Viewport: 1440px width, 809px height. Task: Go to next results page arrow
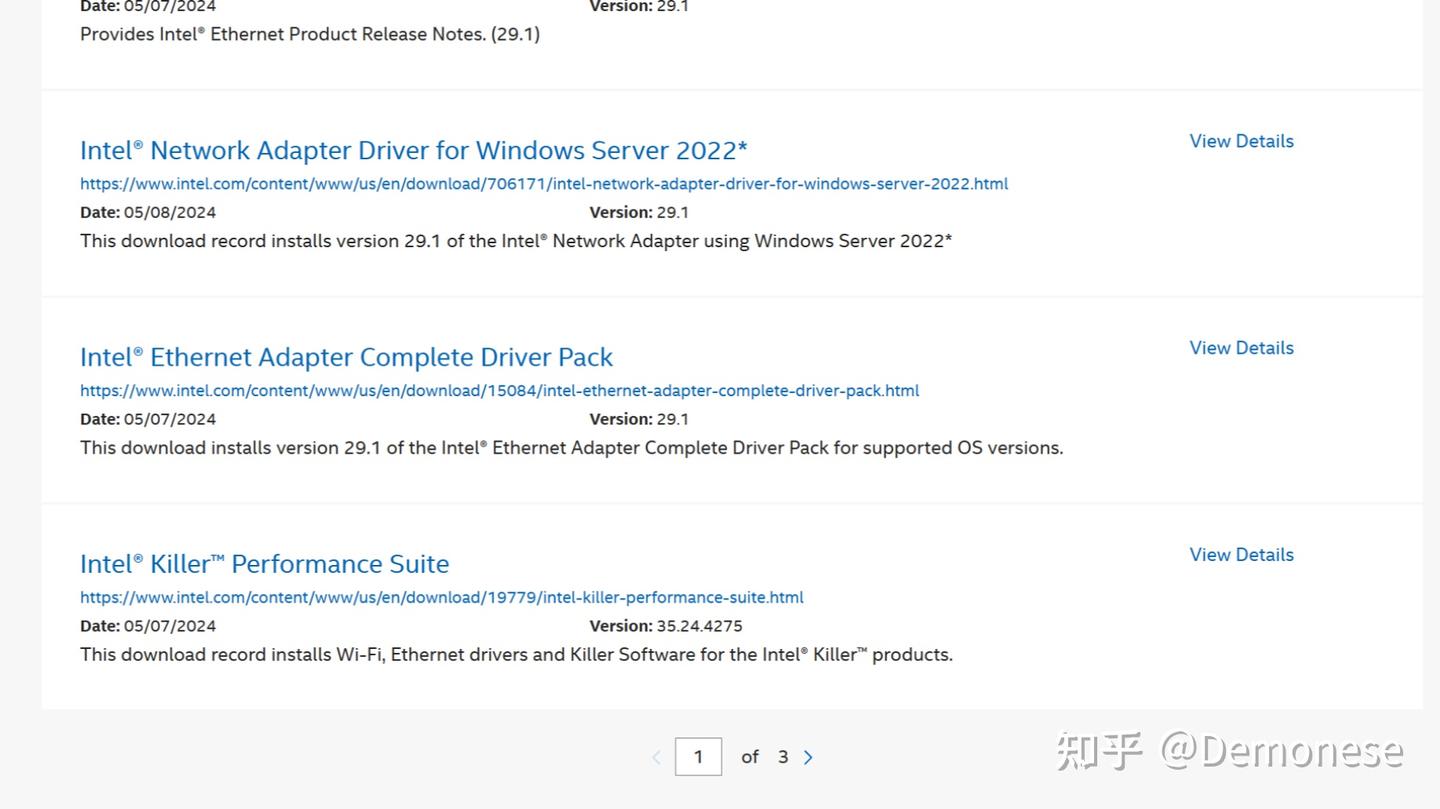coord(808,758)
